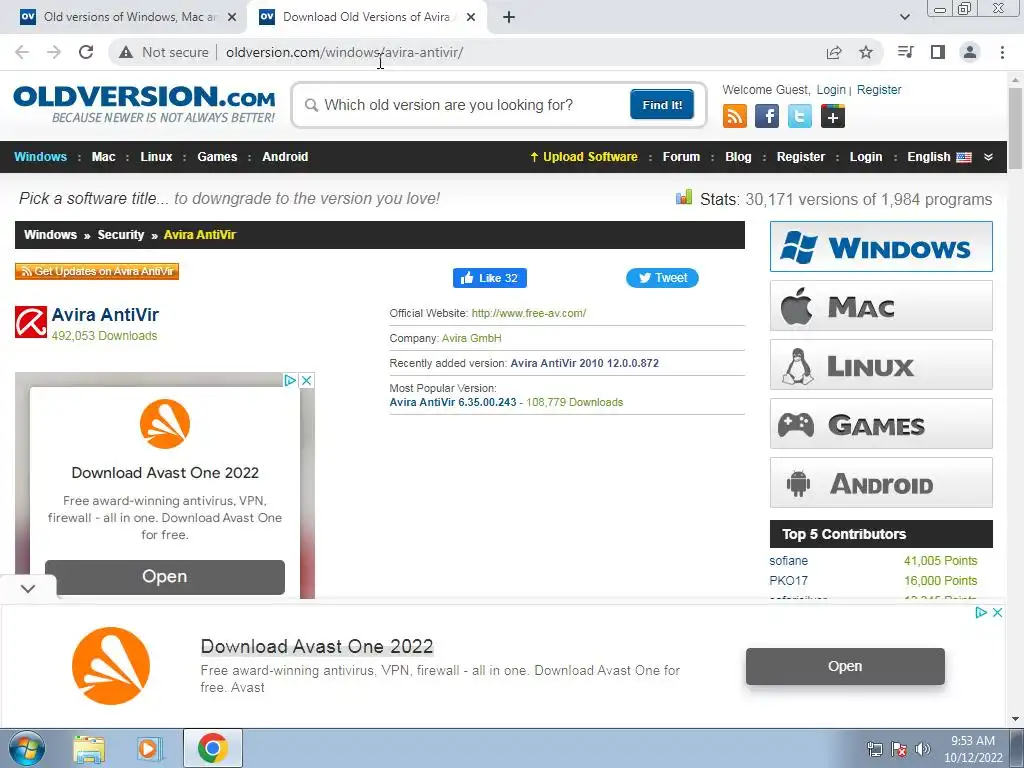Click the media control icon in Chrome toolbar
The height and width of the screenshot is (768, 1024).
tap(906, 52)
